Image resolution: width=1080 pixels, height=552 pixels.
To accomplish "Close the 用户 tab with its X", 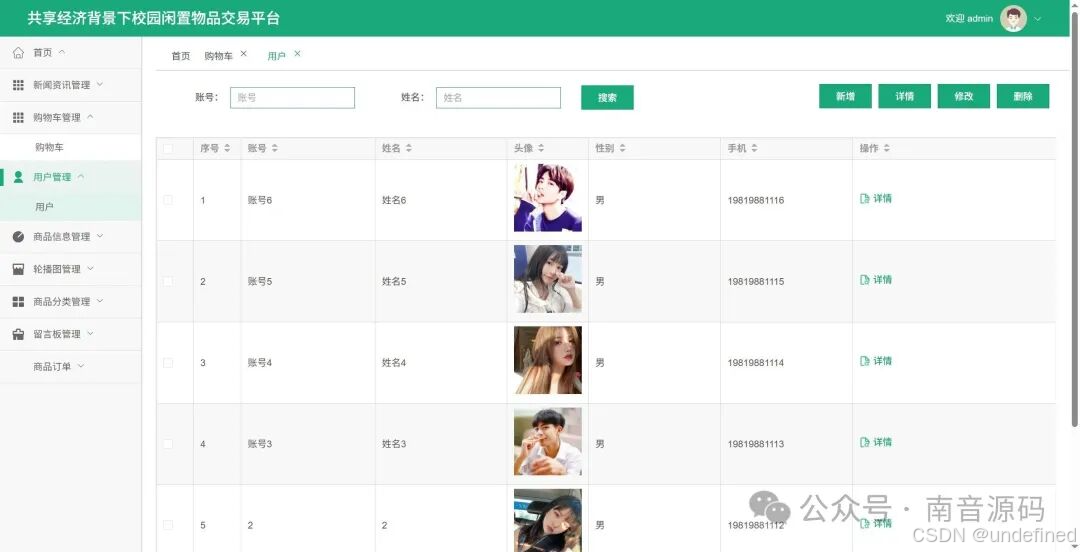I will coord(298,54).
